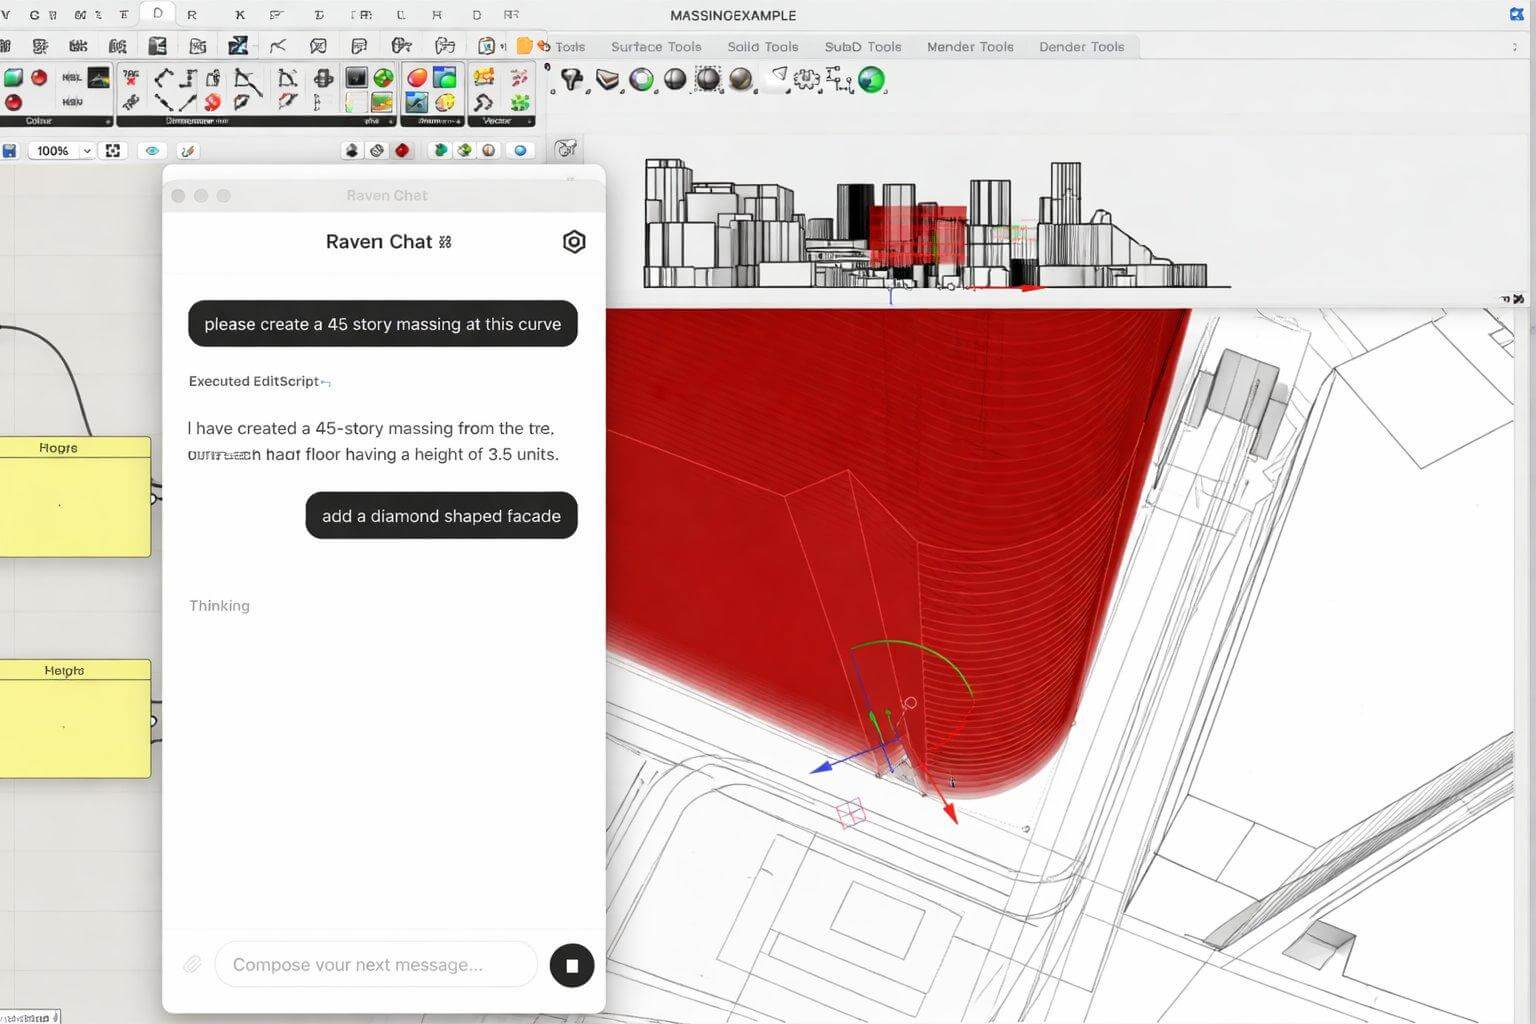This screenshot has height=1024, width=1536.
Task: Click the dotted-outline sphere icon
Action: tap(708, 80)
